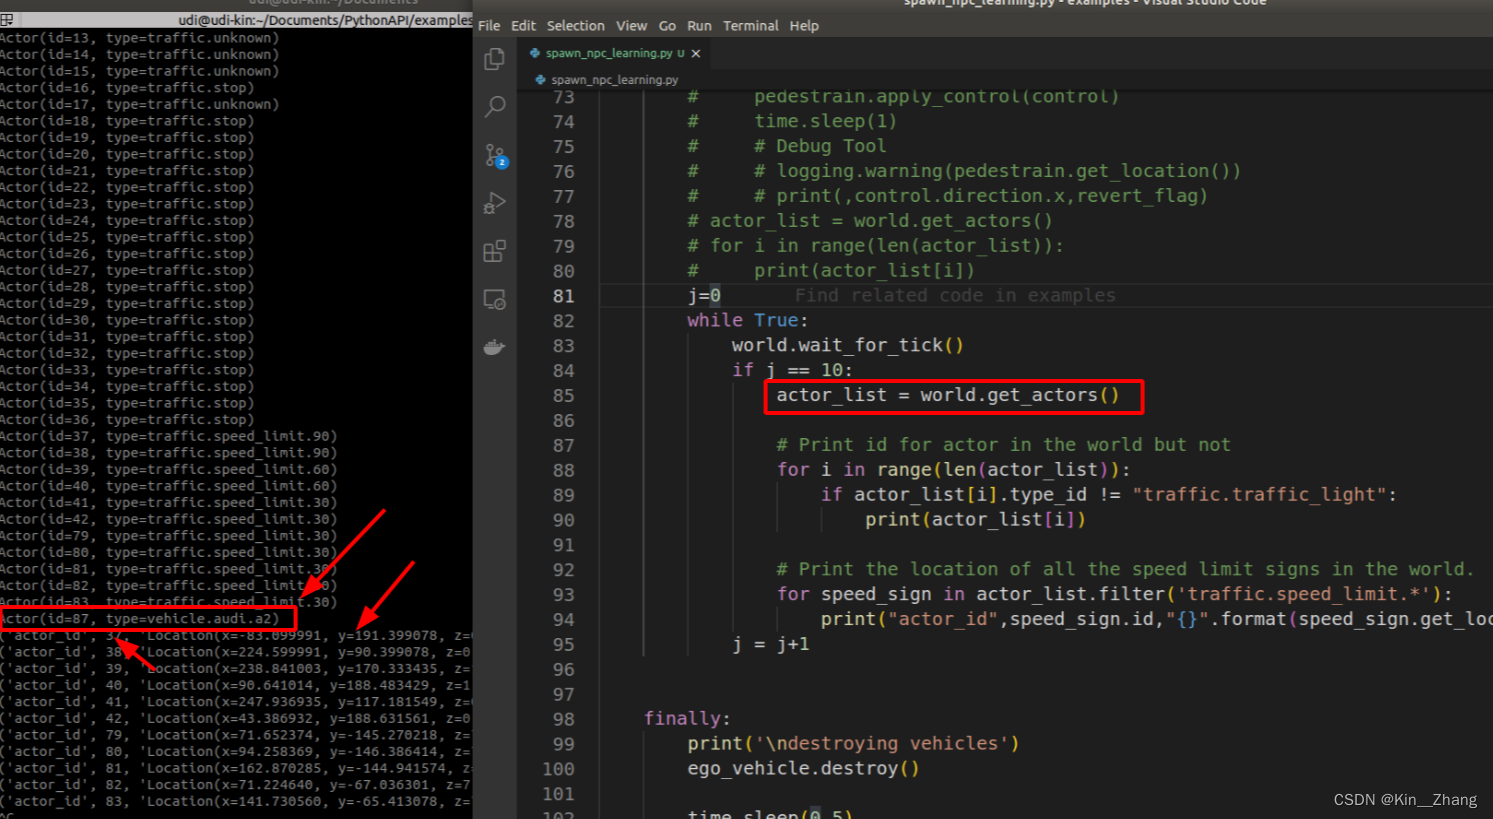The width and height of the screenshot is (1493, 819).
Task: Open the File menu
Action: 489,26
